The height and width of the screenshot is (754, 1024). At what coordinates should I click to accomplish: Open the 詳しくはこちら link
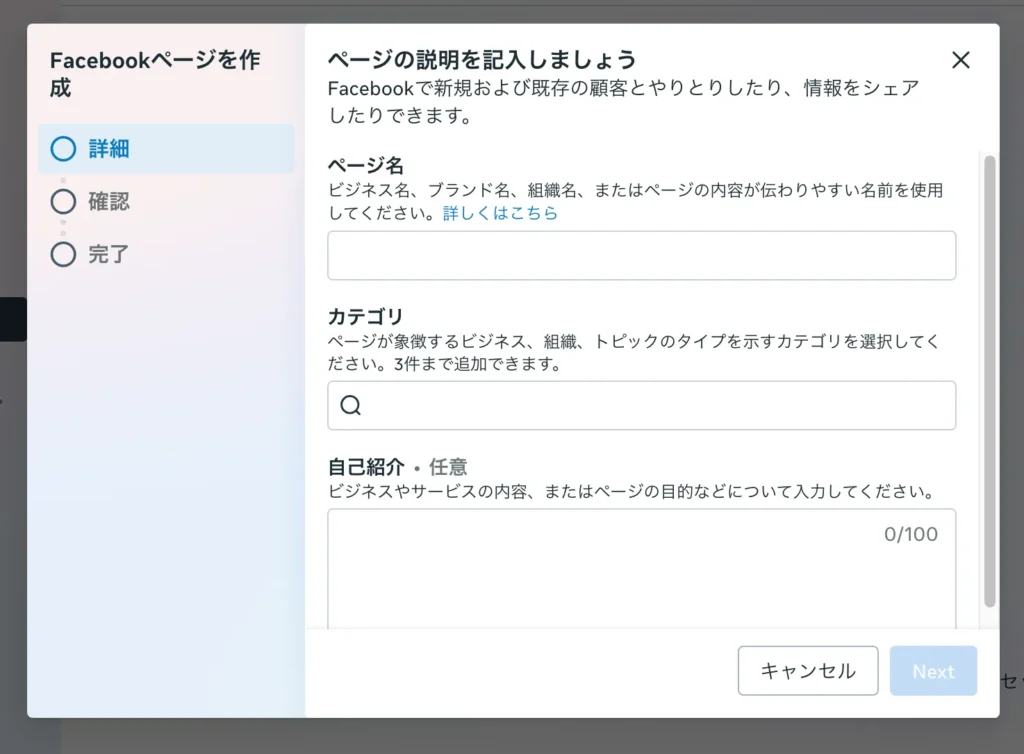click(x=500, y=213)
